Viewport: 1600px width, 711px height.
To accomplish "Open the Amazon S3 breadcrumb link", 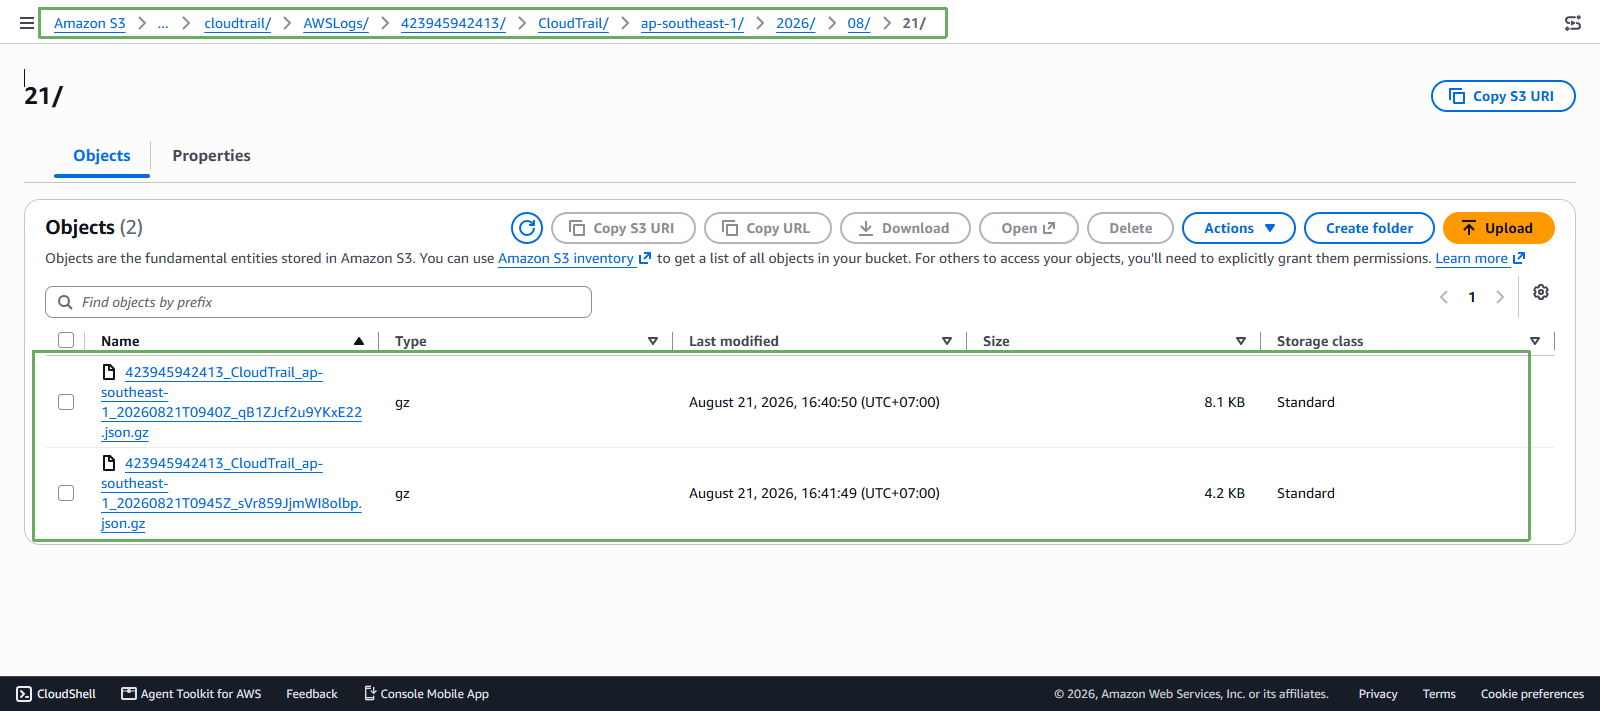I will [x=90, y=23].
